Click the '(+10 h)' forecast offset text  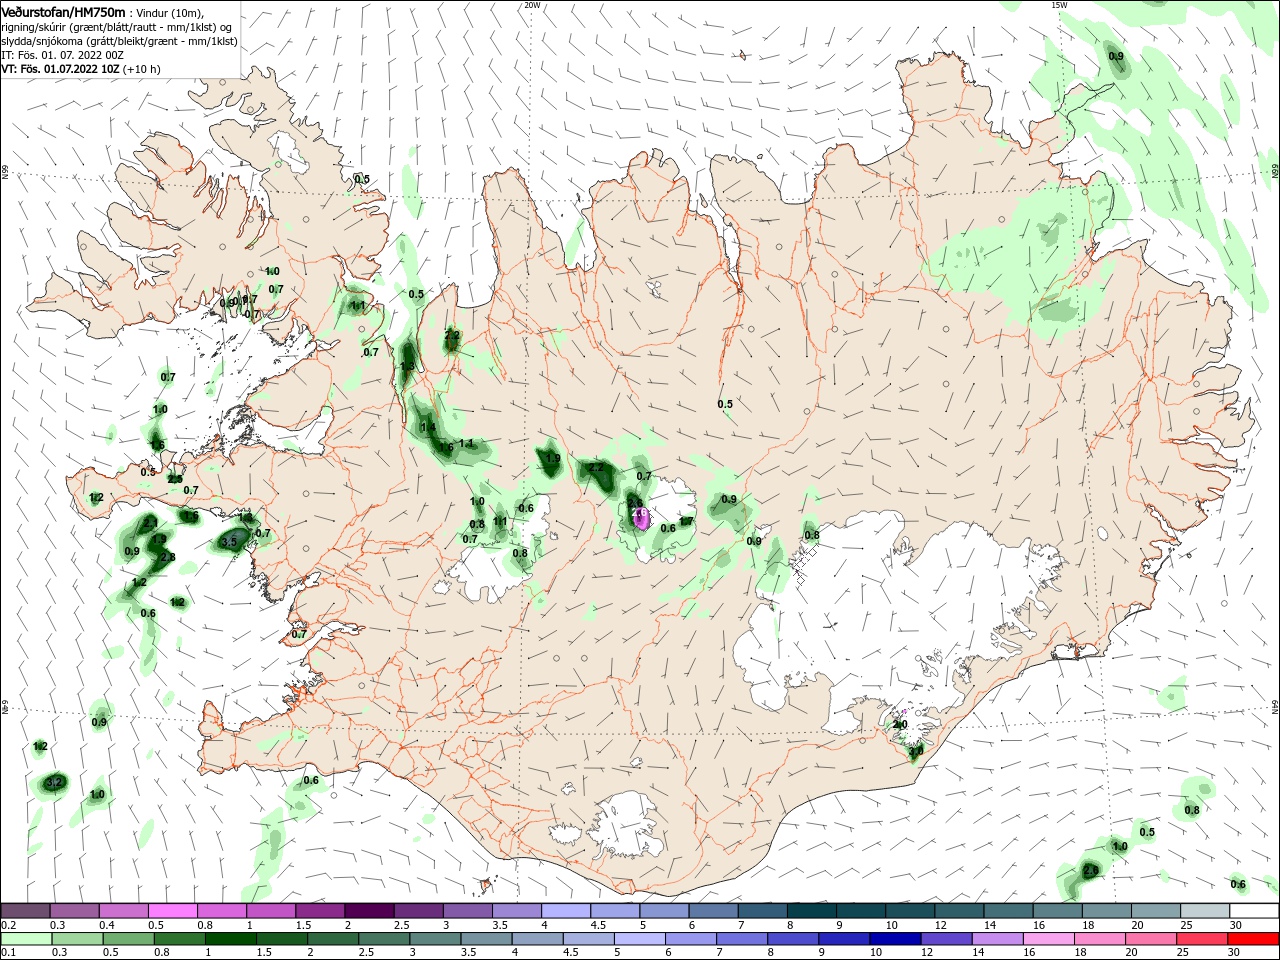141,69
